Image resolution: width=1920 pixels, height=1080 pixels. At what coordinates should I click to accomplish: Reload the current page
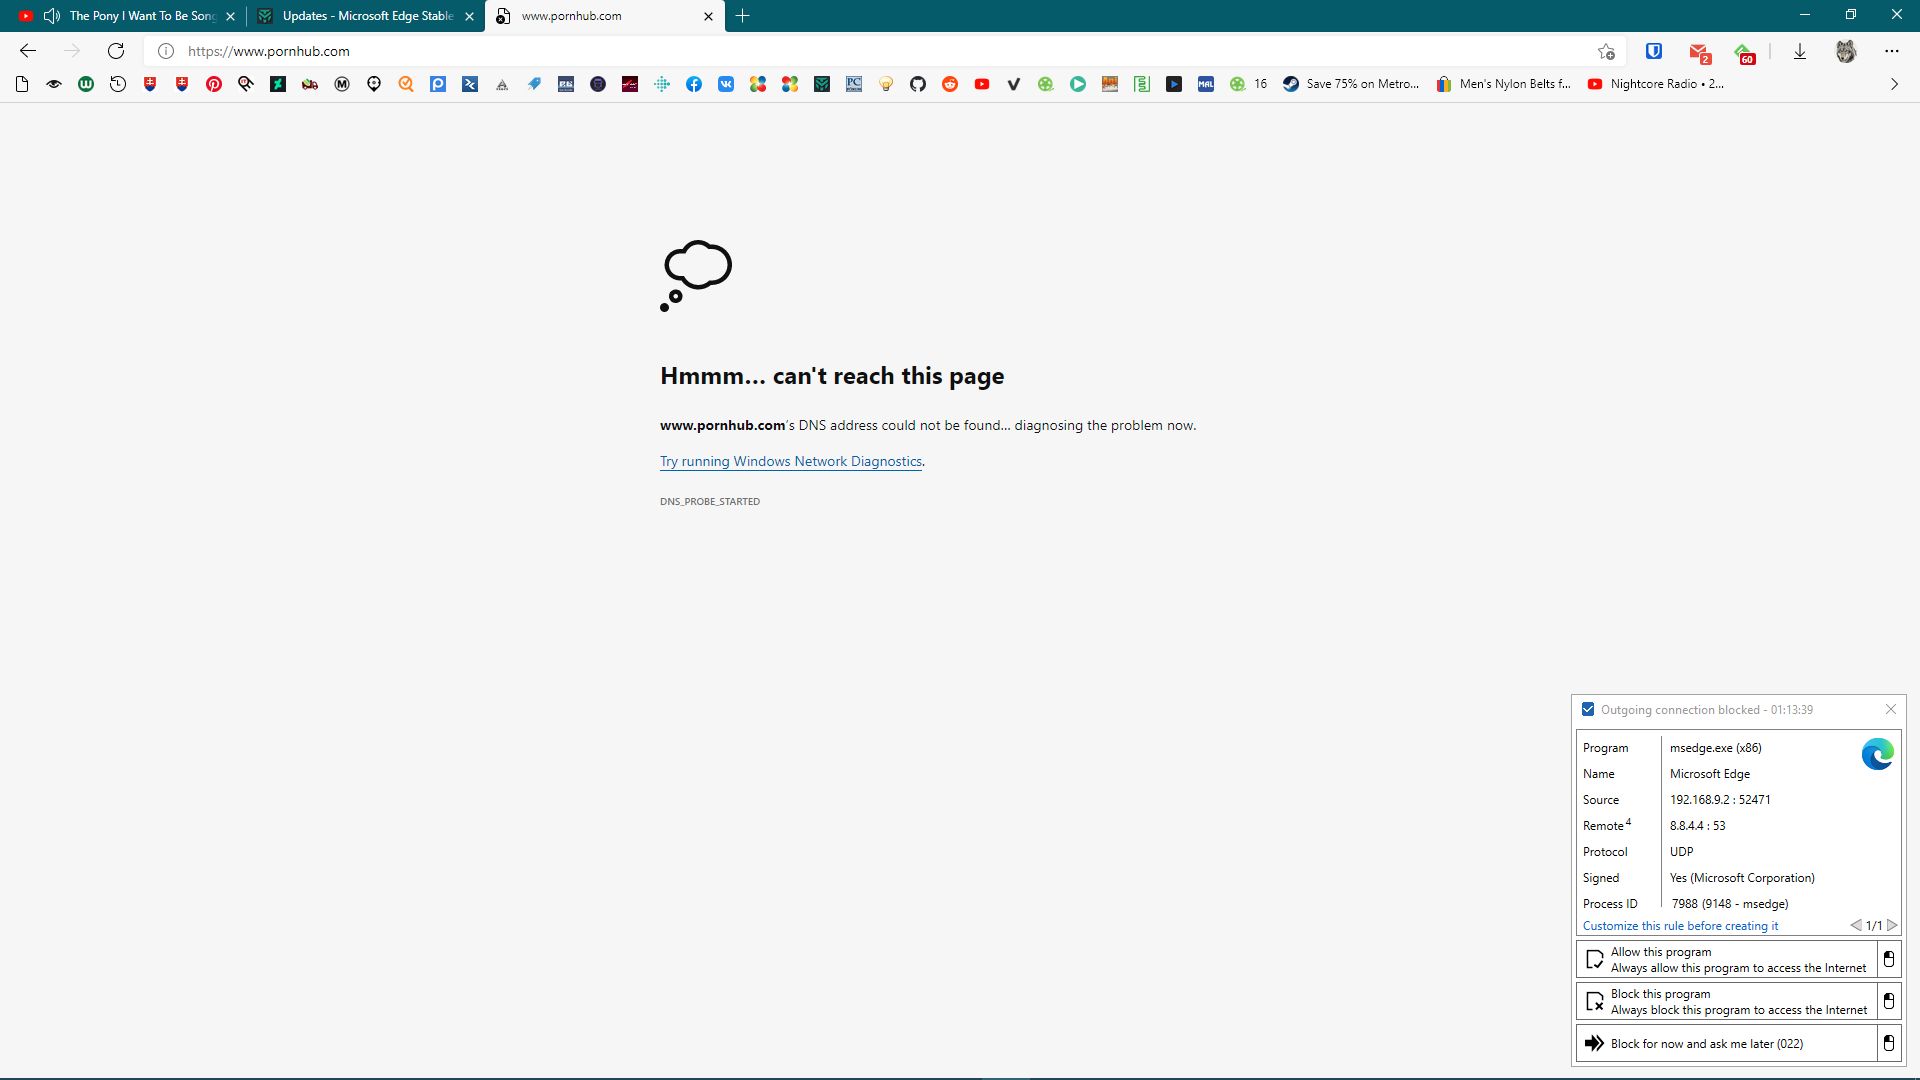(116, 51)
